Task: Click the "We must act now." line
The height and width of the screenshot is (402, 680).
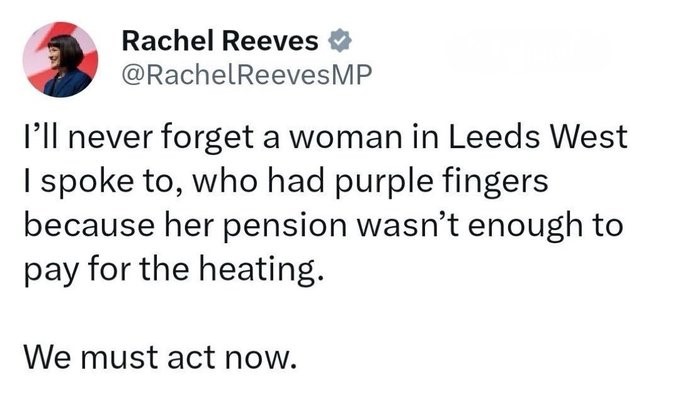Action: coord(160,358)
